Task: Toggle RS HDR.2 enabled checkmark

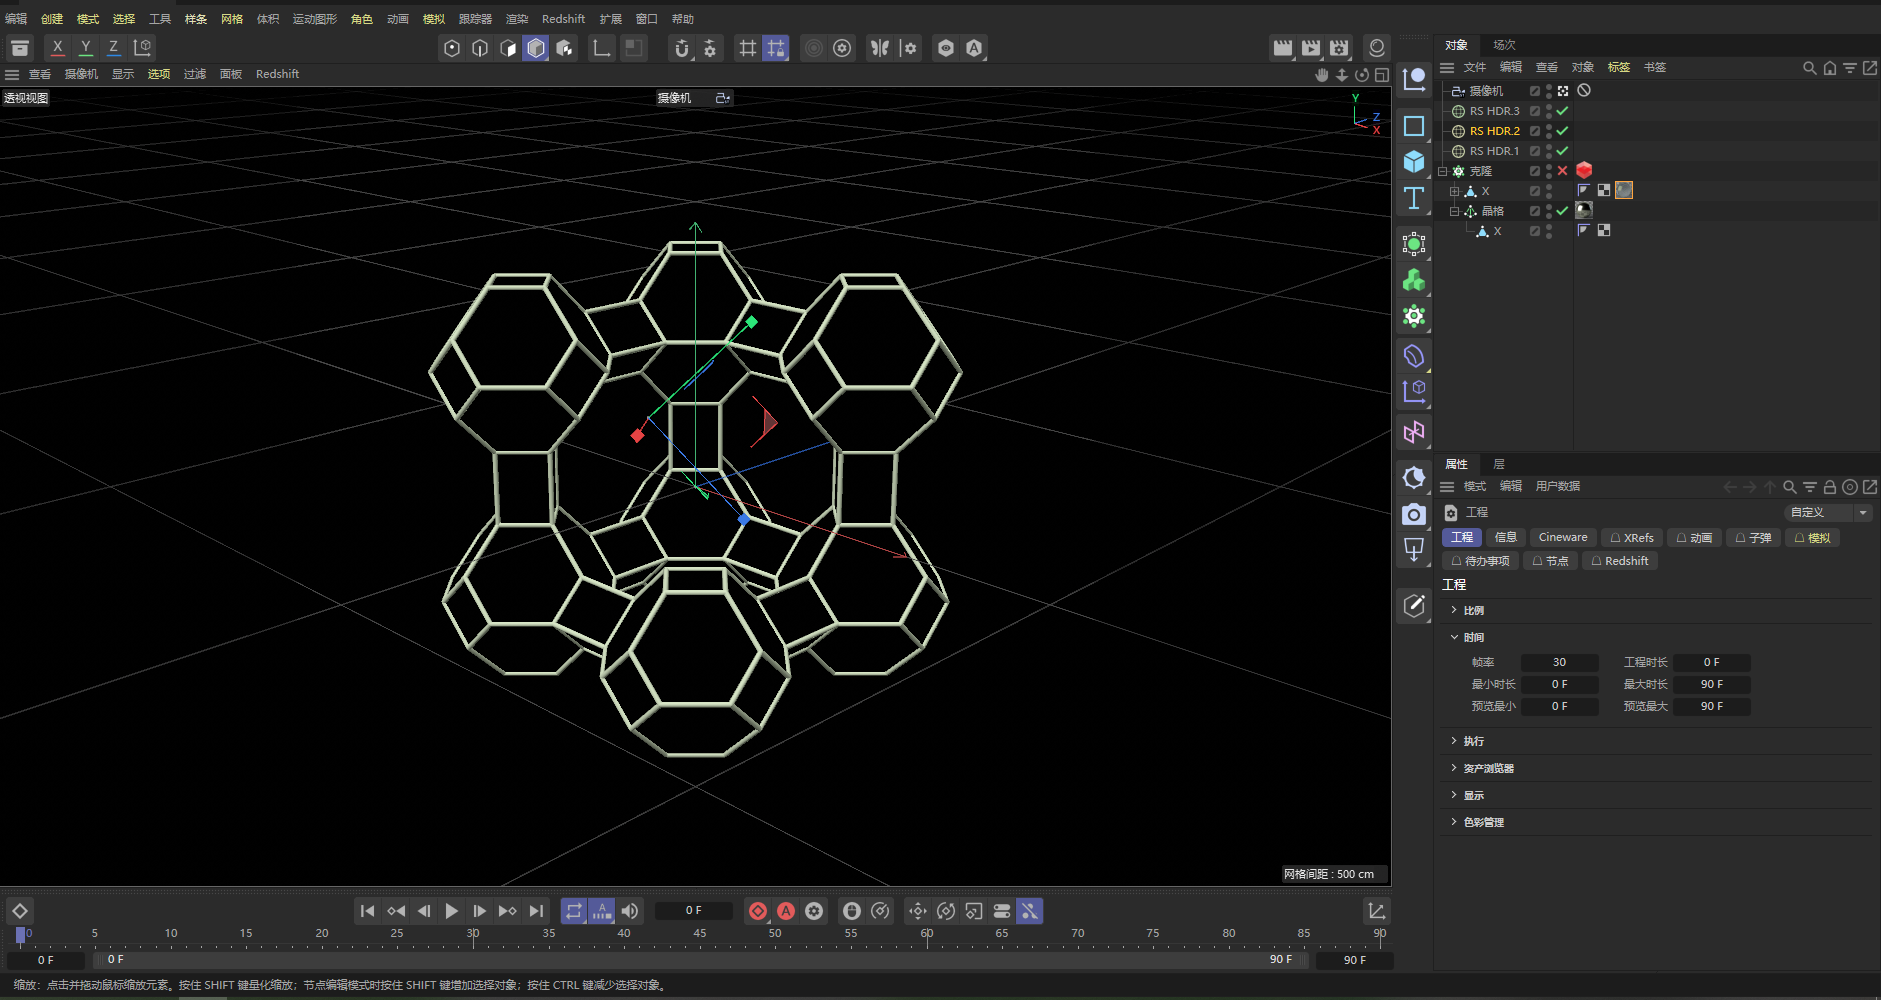Action: tap(1562, 131)
